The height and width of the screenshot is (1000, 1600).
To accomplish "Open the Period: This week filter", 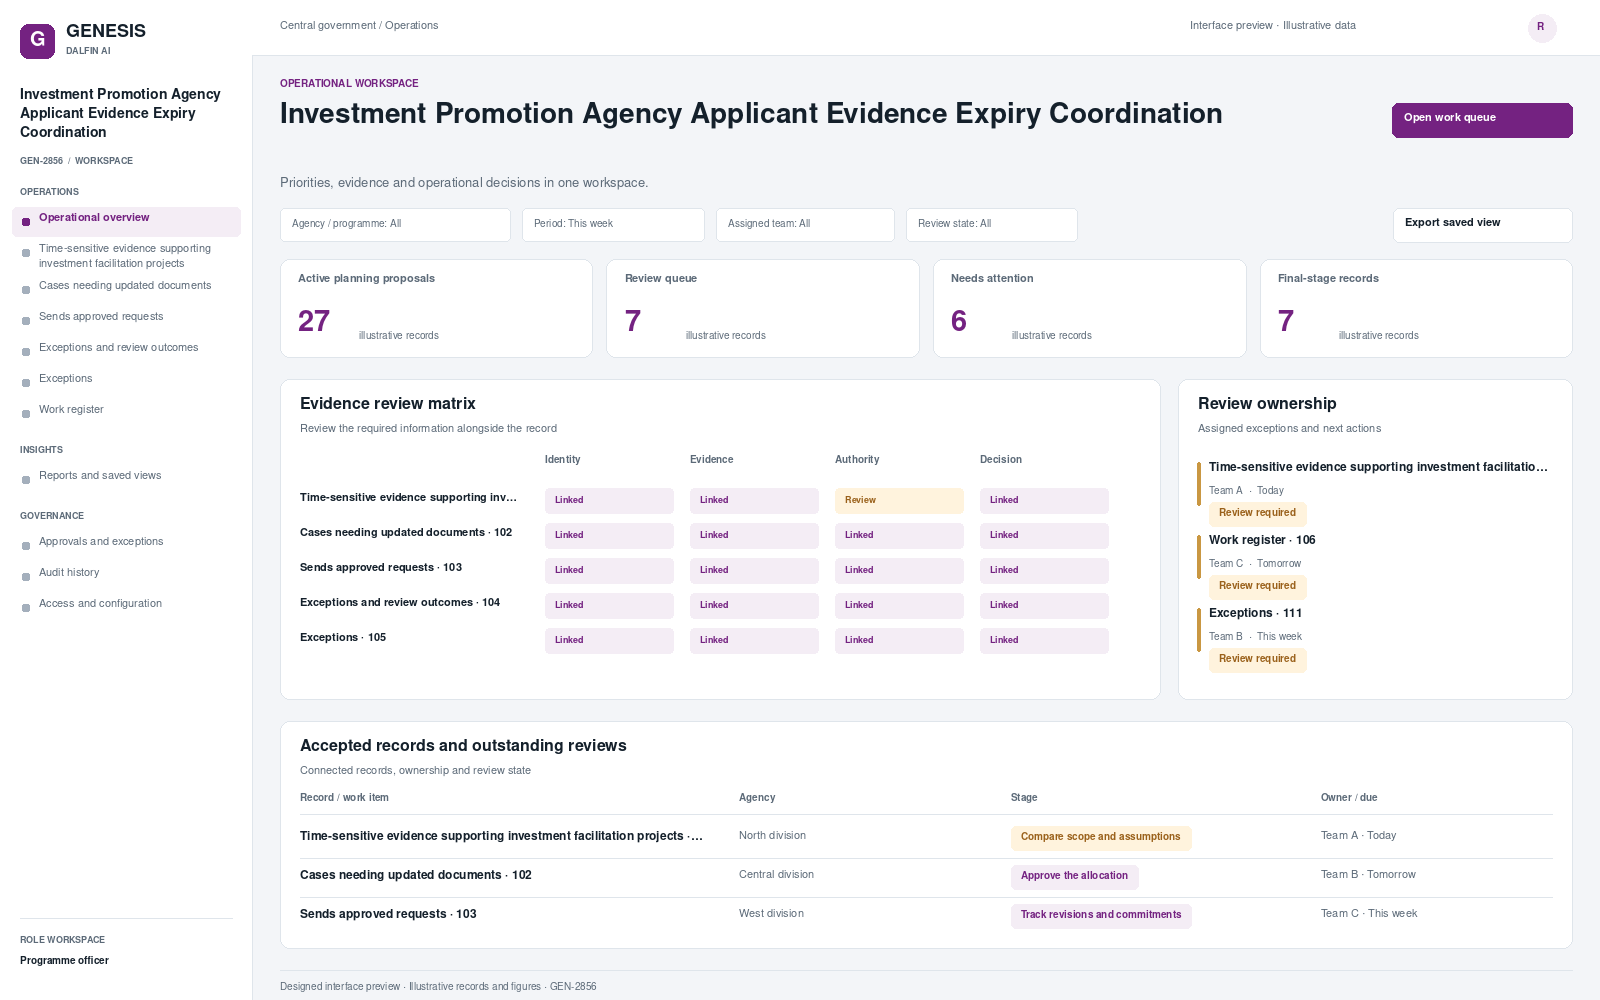I will pos(613,224).
